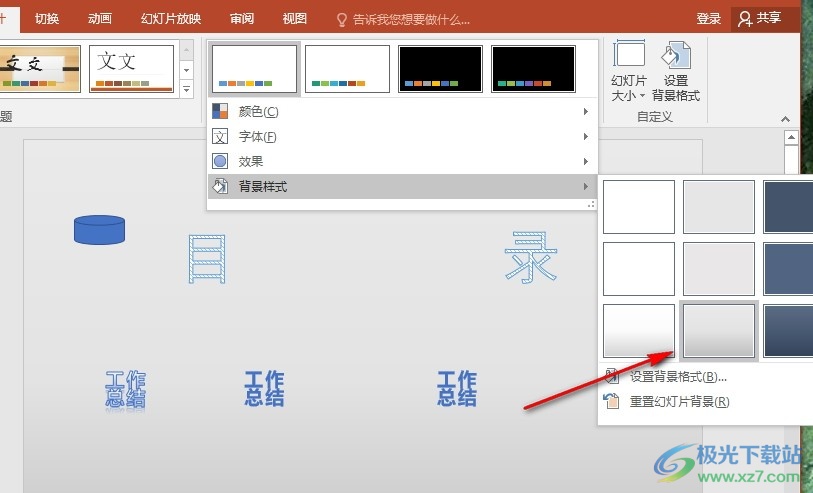Choose the second white variant thumbnail
The height and width of the screenshot is (493, 813).
tap(347, 68)
